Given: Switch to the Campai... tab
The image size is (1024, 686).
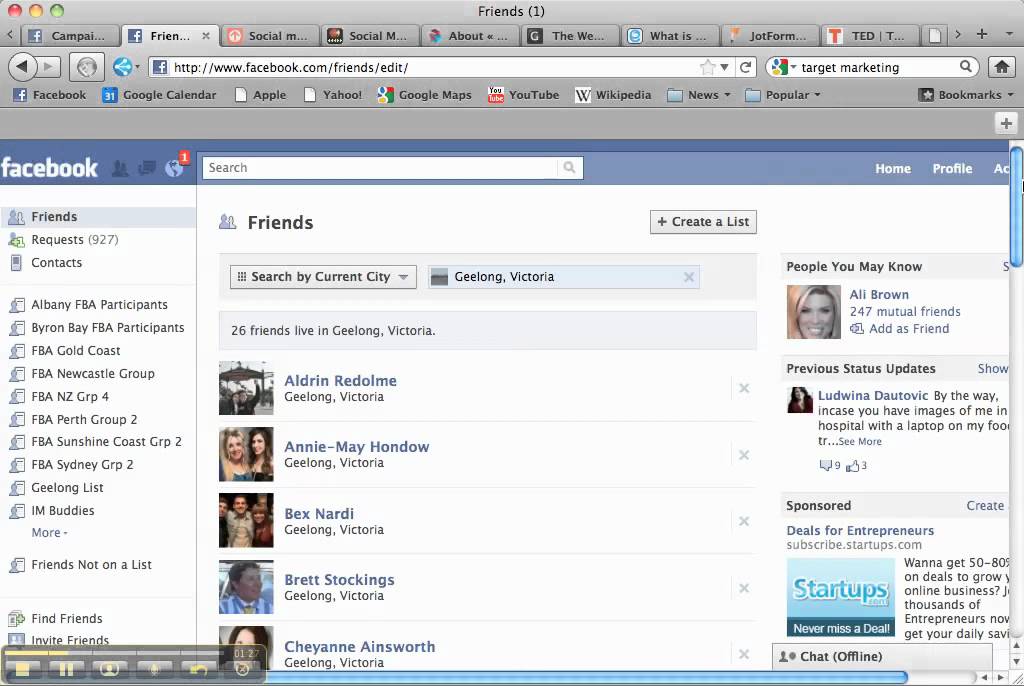Looking at the screenshot, I should coord(72,36).
